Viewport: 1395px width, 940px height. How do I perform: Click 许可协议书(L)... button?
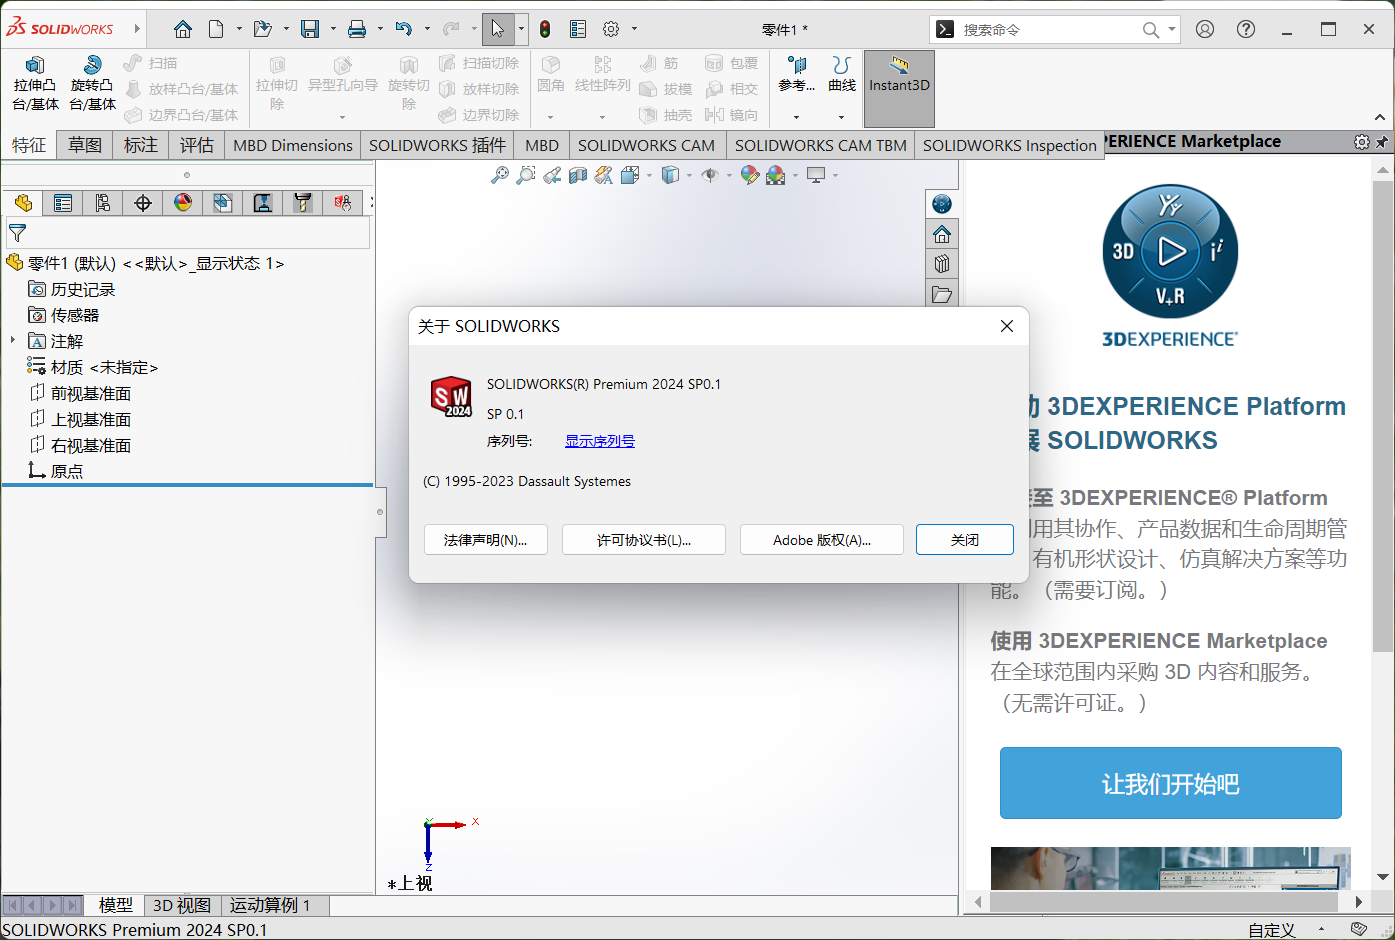coord(644,540)
